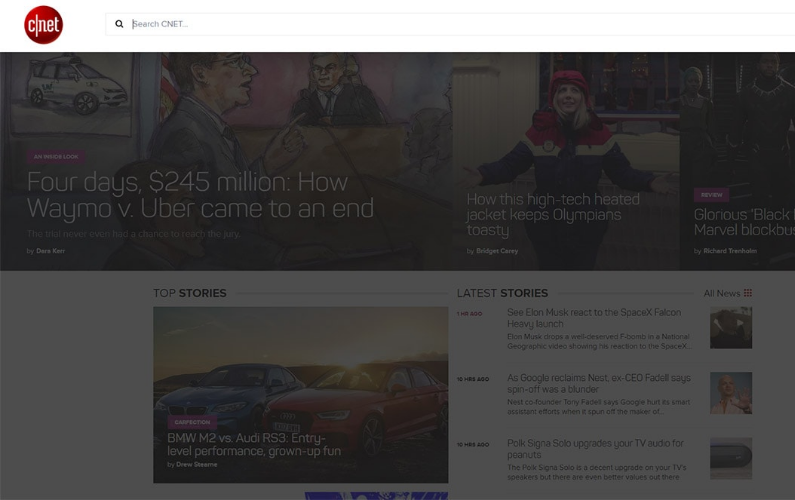The image size is (795, 500).
Task: Read the high-tech heated jacket story
Action: [553, 215]
